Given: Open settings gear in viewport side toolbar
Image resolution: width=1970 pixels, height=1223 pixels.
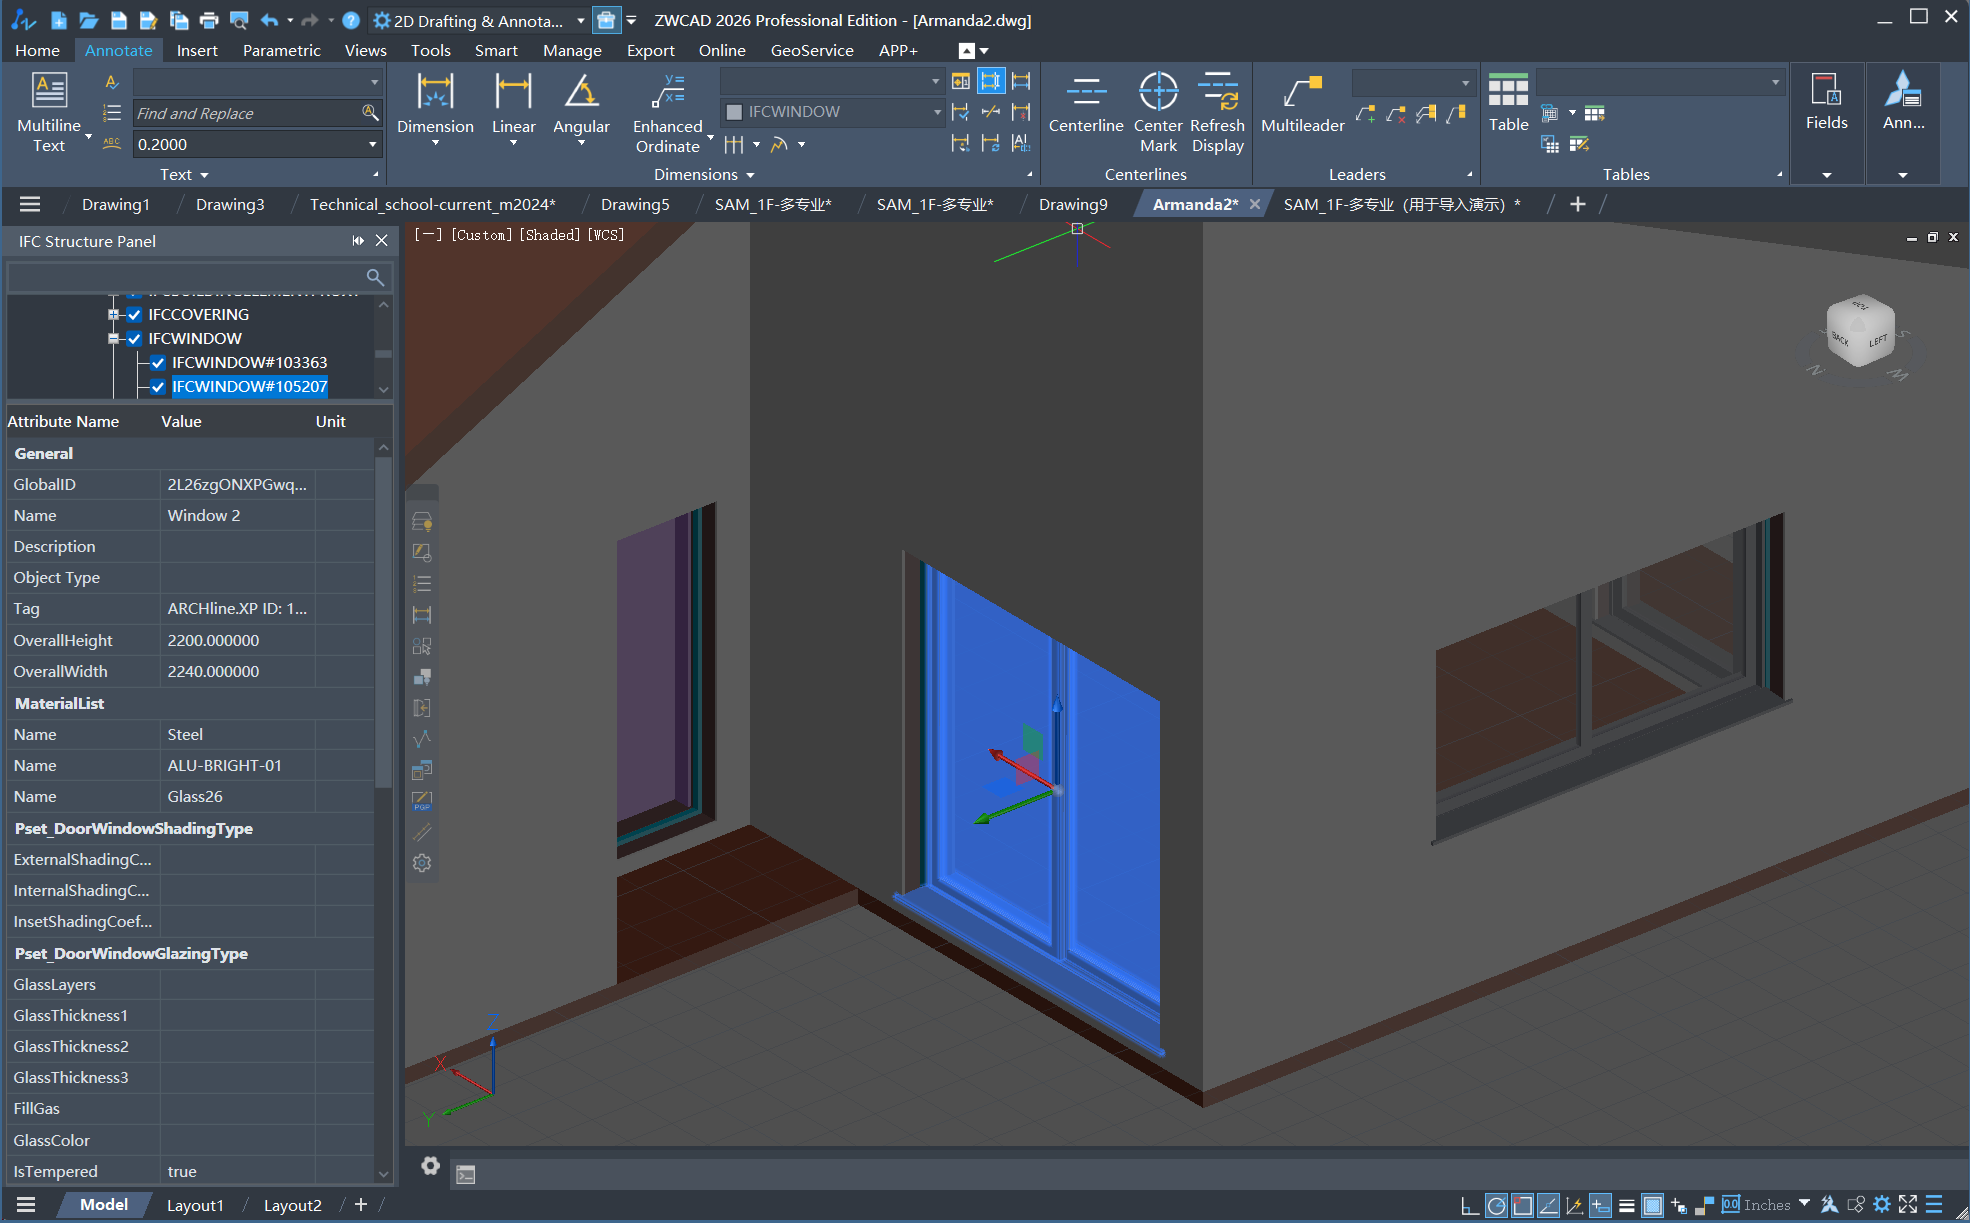Looking at the screenshot, I should coord(422,863).
